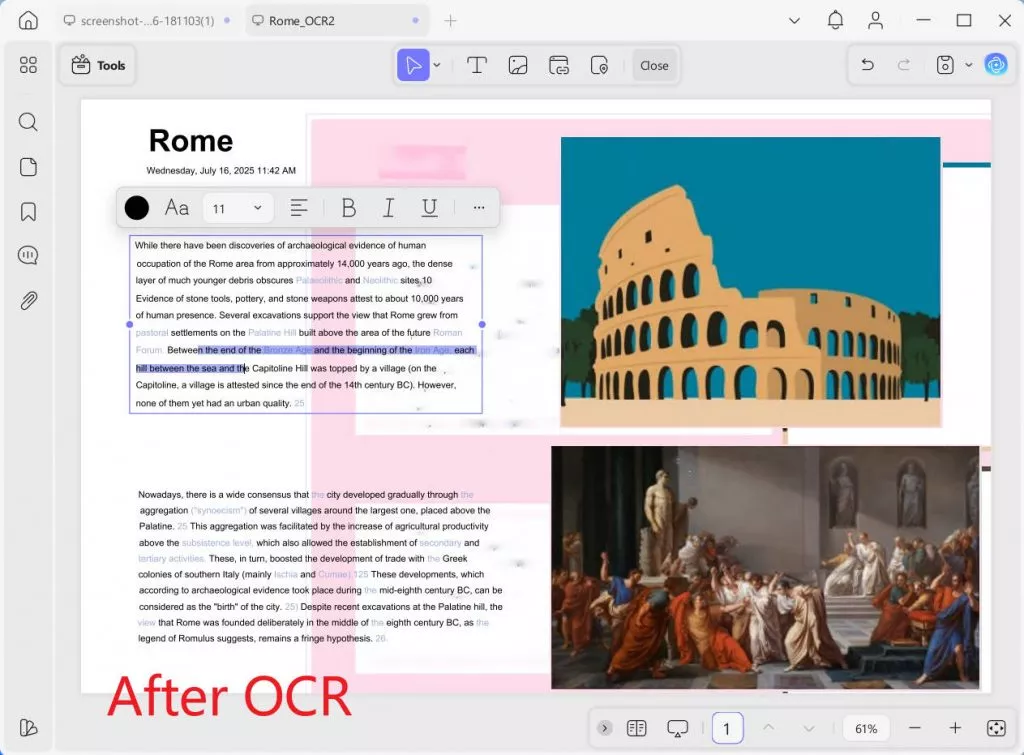
Task: Select the Add Text tool icon
Action: click(x=477, y=65)
